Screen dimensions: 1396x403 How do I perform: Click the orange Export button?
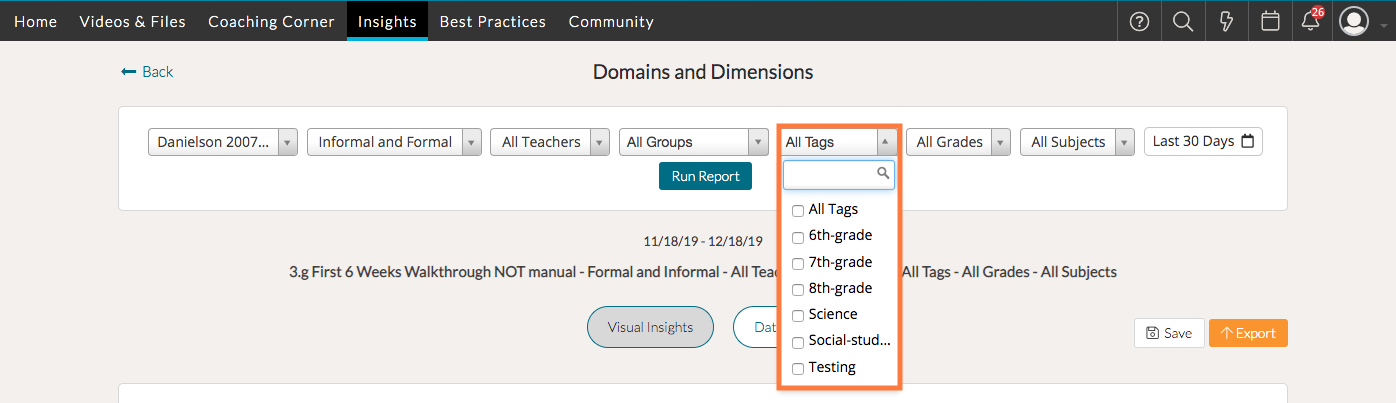(1247, 333)
